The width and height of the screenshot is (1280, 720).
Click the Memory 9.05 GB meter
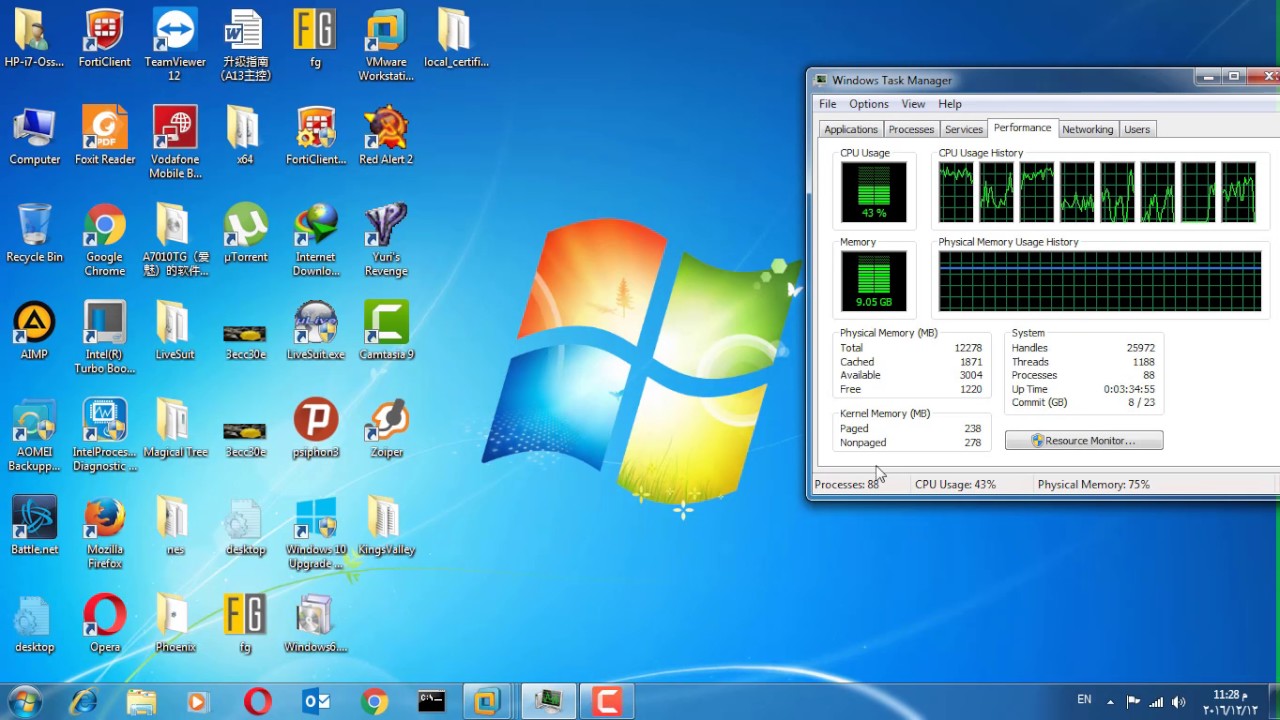(874, 281)
